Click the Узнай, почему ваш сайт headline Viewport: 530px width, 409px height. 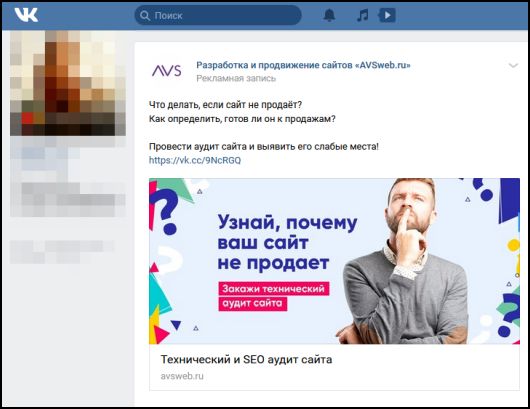[x=287, y=233]
